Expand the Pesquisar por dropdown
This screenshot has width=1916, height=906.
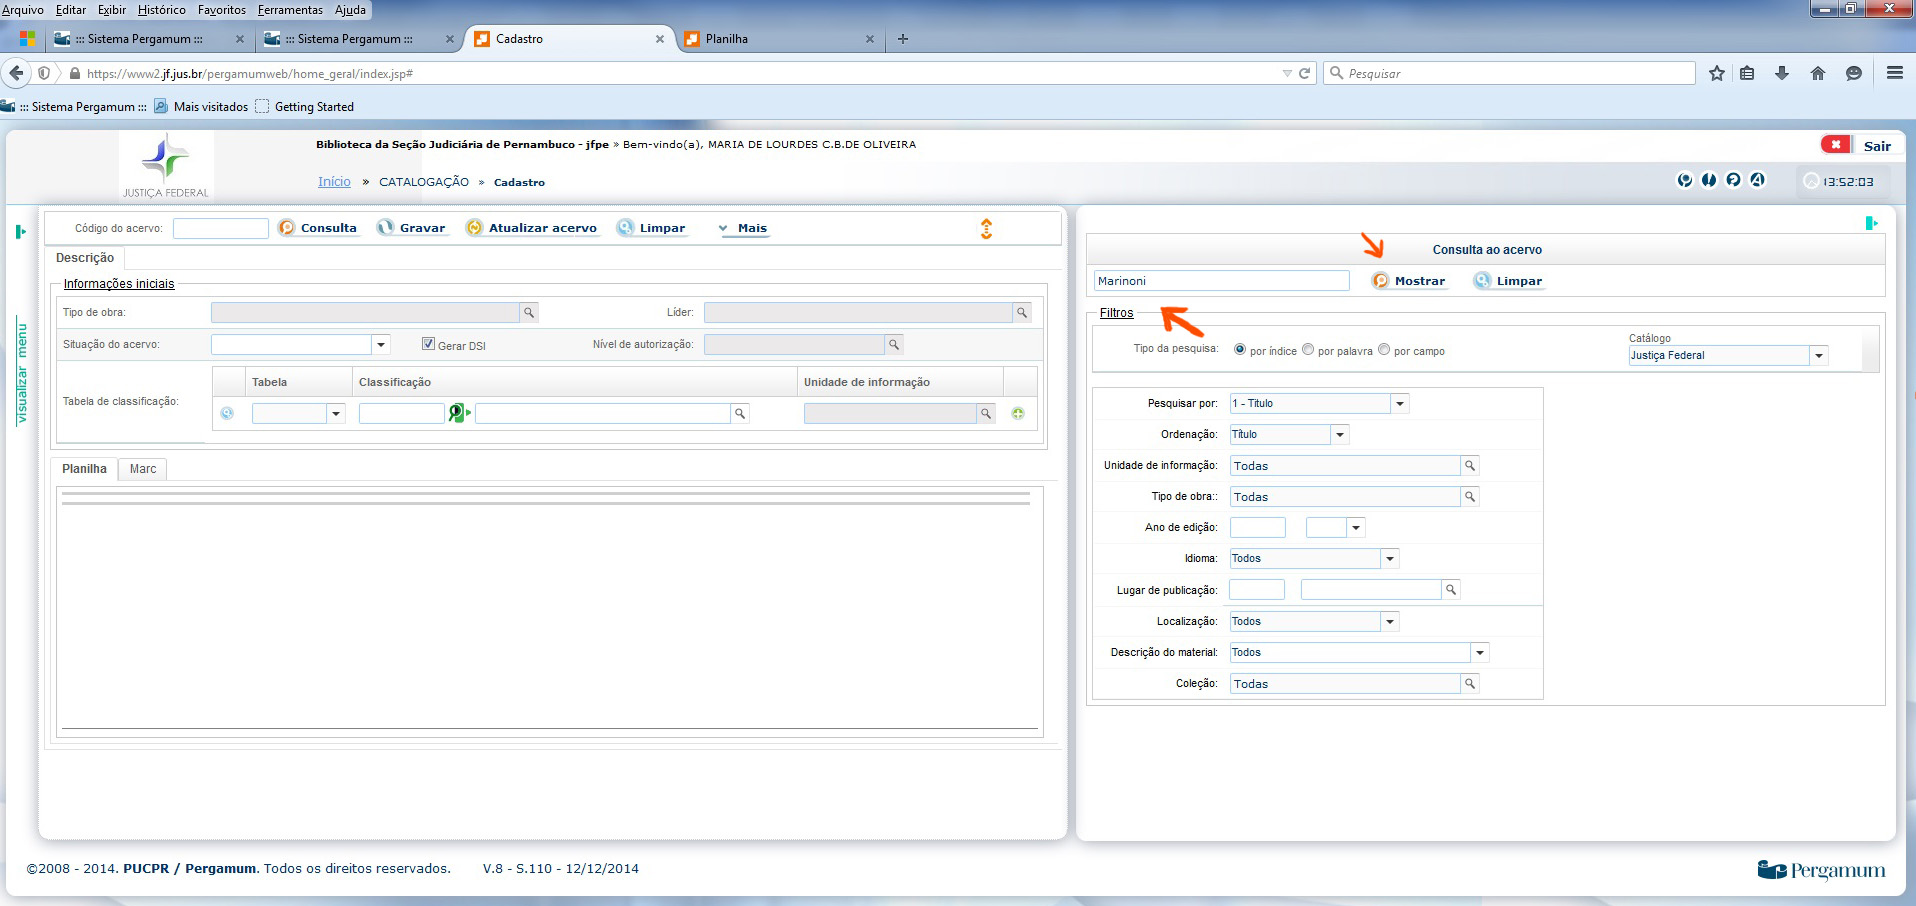pyautogui.click(x=1400, y=404)
